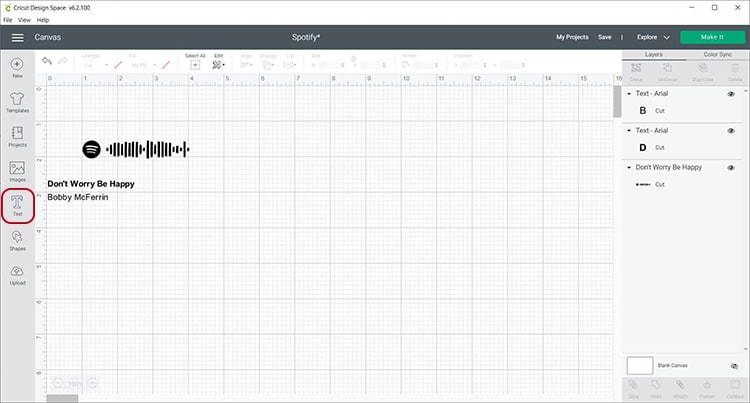The width and height of the screenshot is (750, 403).
Task: Open the Flip dropdown
Action: [x=290, y=65]
